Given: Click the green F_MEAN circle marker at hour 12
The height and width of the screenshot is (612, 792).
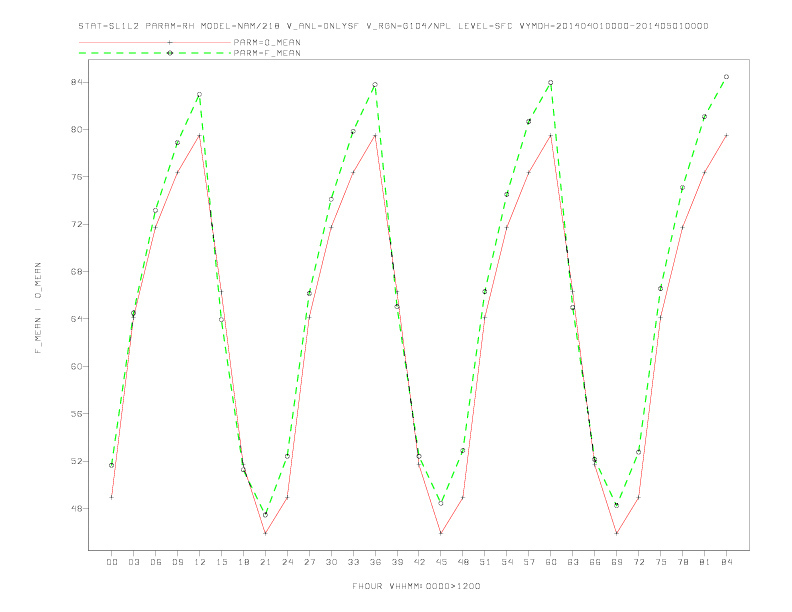Looking at the screenshot, I should pos(200,94).
